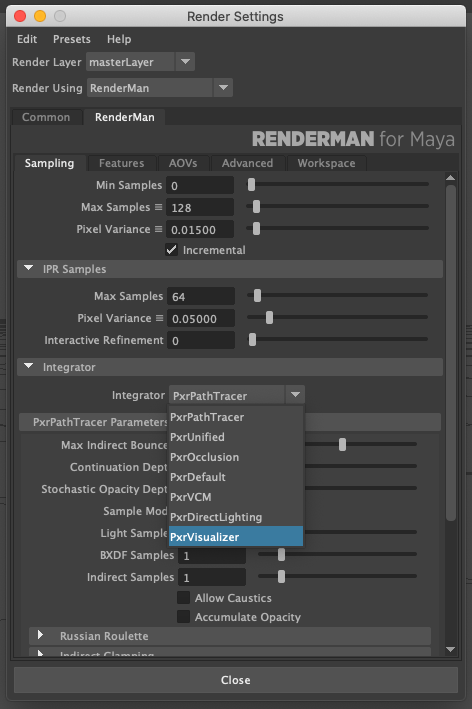Click the Interactive Refinement input field
472x709 pixels.
201,340
